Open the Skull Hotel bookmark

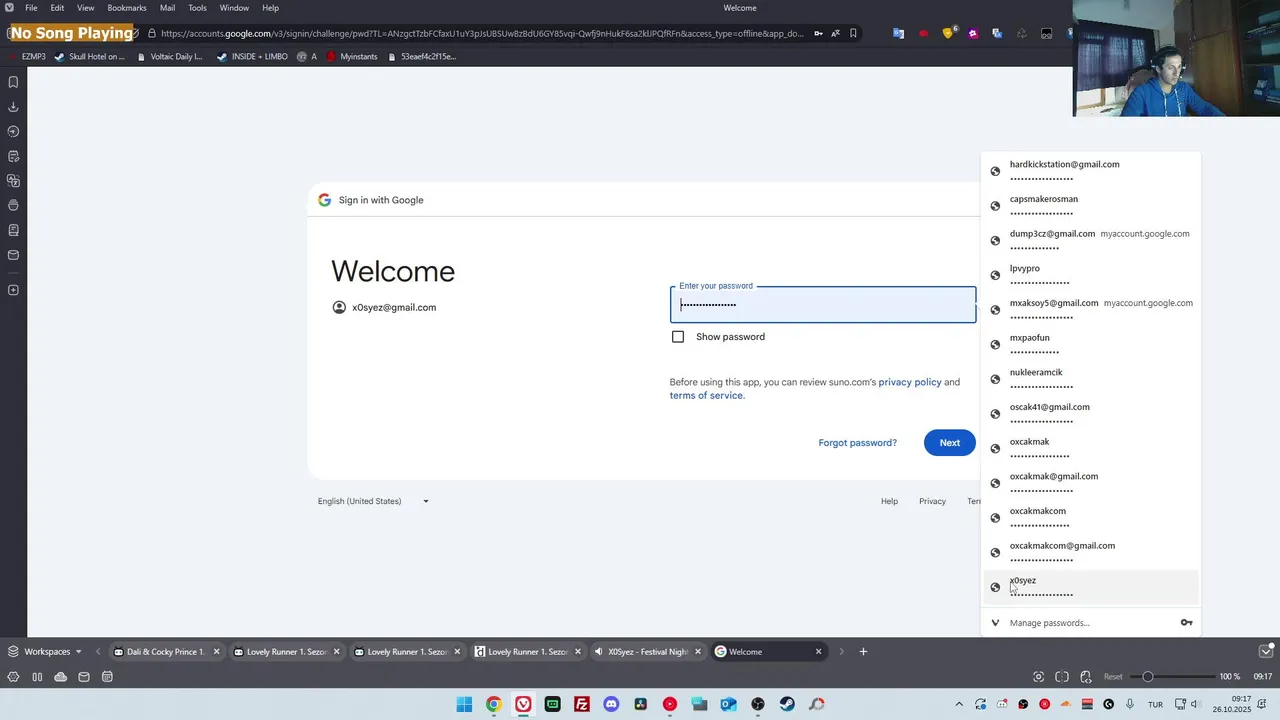coord(90,57)
